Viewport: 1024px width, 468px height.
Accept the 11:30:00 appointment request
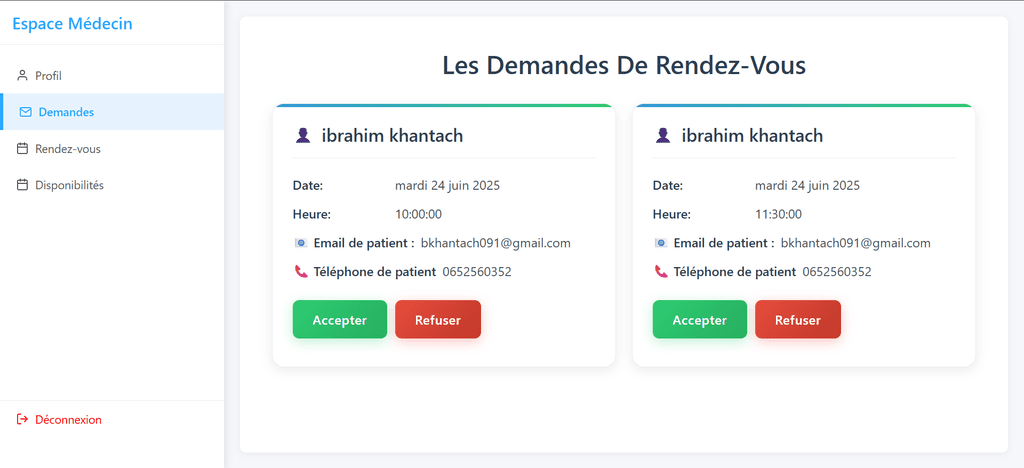point(699,320)
